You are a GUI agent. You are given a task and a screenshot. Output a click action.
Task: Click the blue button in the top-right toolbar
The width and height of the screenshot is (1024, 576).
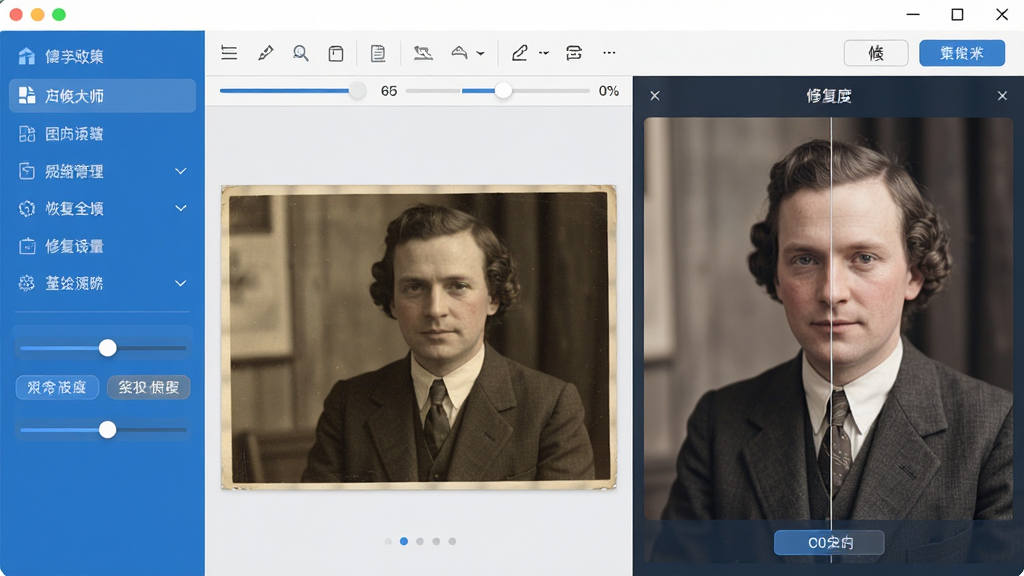(x=962, y=53)
